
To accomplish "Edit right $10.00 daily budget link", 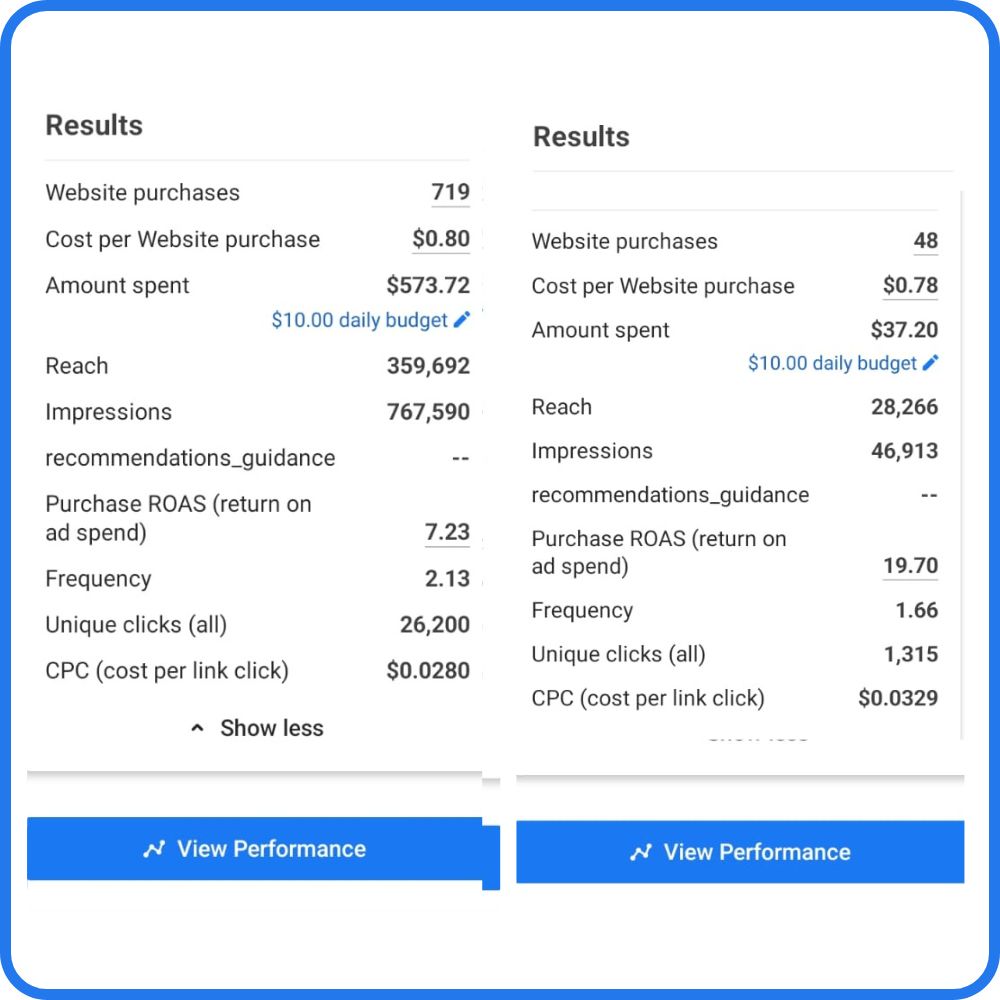I will (832, 363).
